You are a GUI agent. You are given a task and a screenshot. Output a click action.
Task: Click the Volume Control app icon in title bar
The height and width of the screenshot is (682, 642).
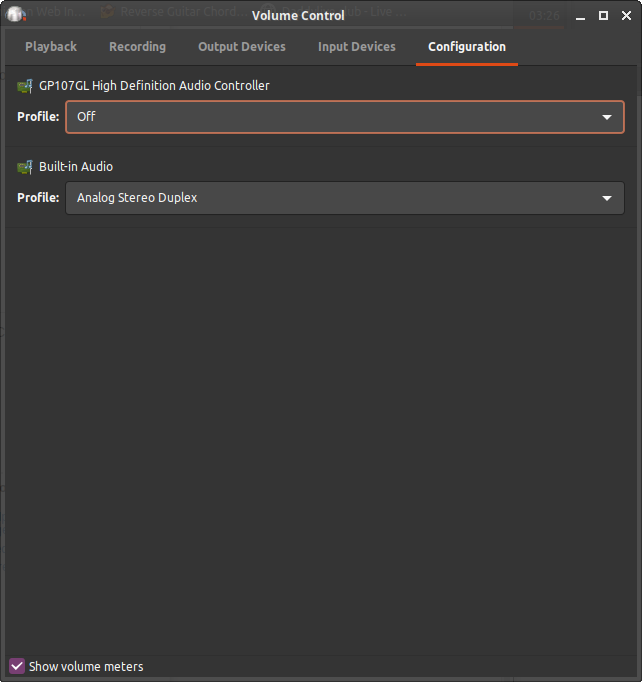[x=16, y=15]
